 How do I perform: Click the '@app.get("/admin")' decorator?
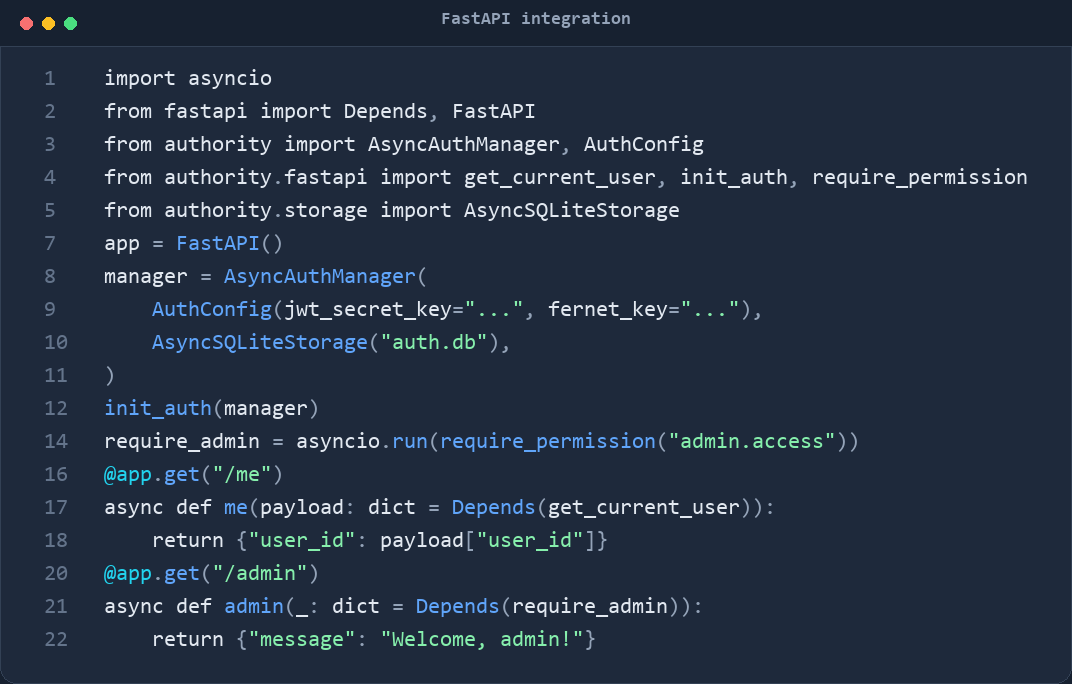[x=211, y=573]
